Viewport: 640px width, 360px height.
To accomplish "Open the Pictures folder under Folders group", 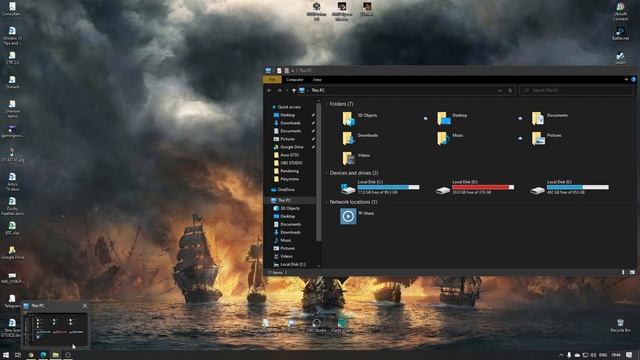I will point(547,138).
